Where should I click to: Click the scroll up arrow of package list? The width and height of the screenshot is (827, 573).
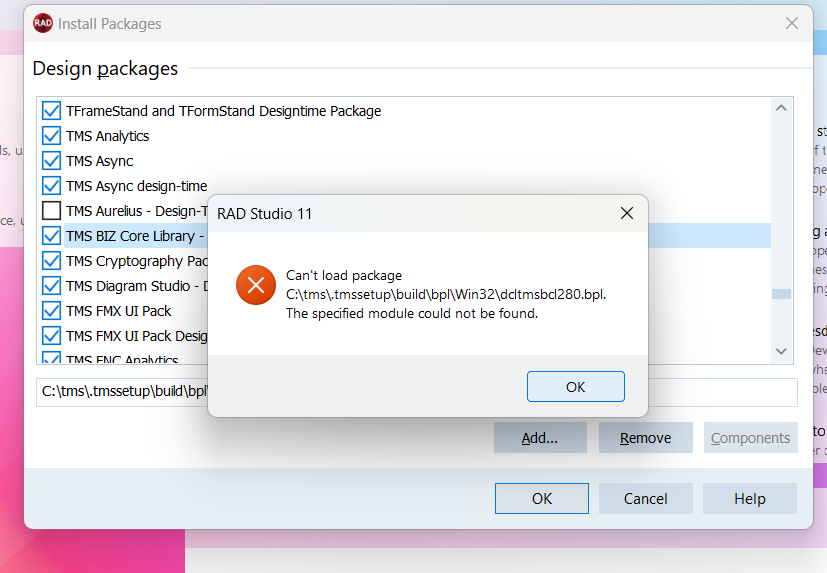point(781,108)
